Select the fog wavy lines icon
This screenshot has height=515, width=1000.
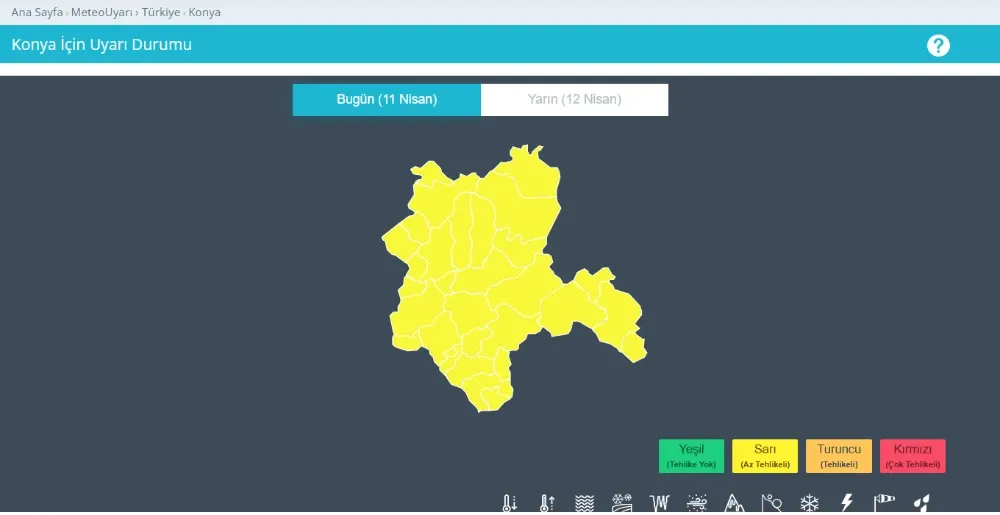point(585,503)
